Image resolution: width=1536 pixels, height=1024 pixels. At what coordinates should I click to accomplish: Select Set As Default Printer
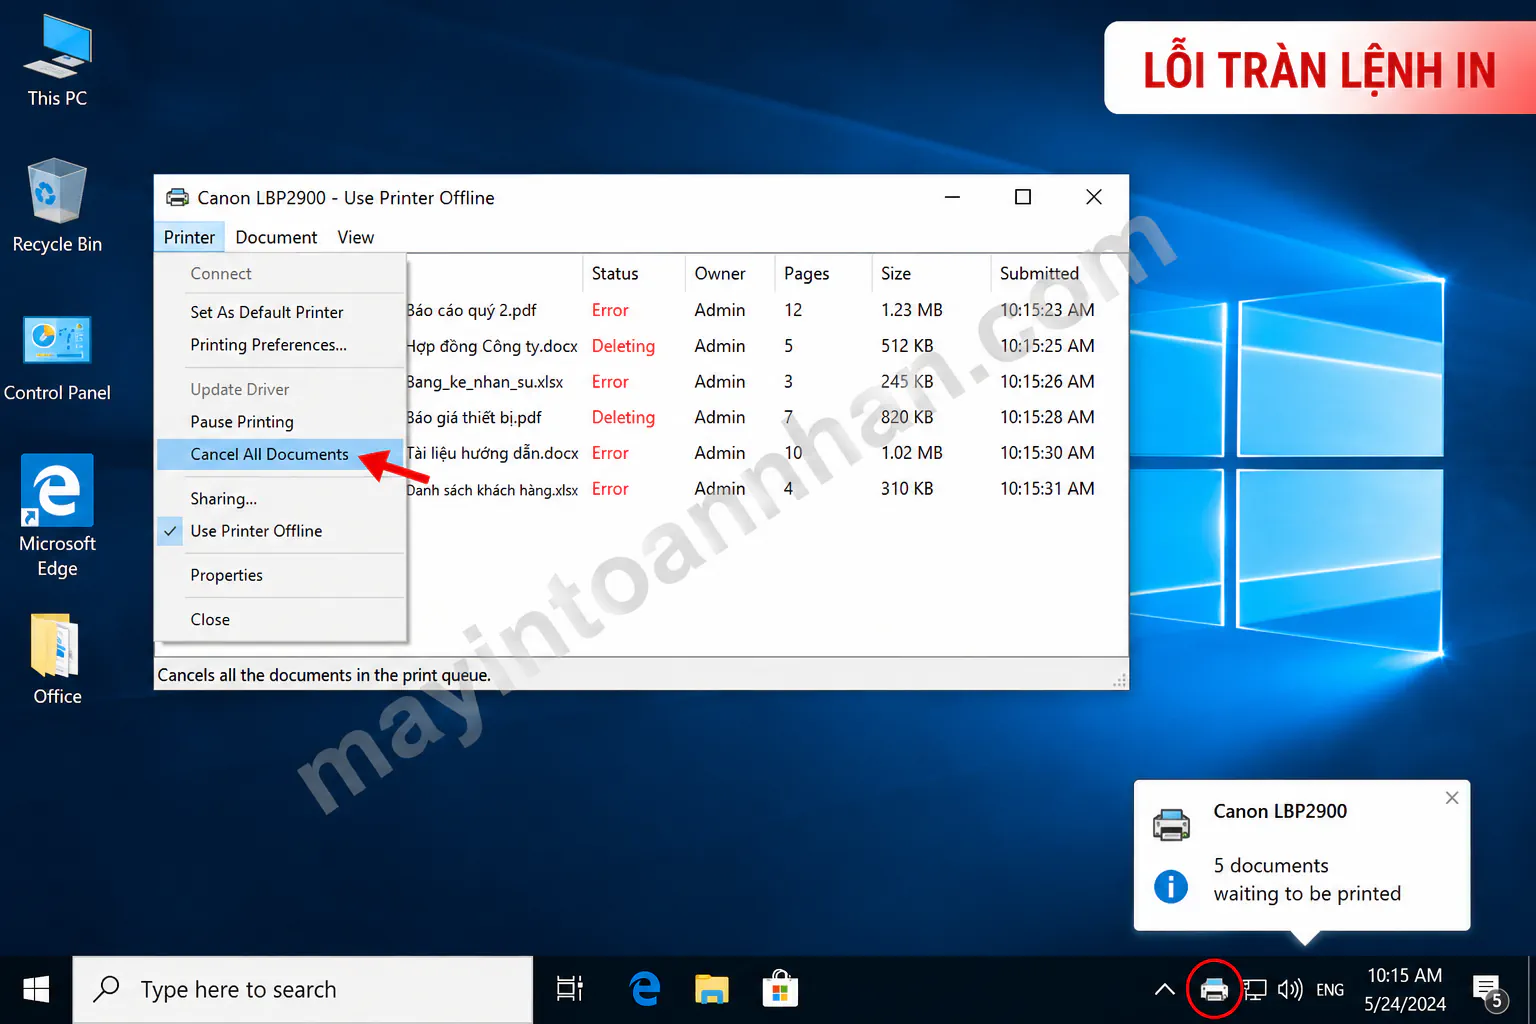pyautogui.click(x=267, y=312)
